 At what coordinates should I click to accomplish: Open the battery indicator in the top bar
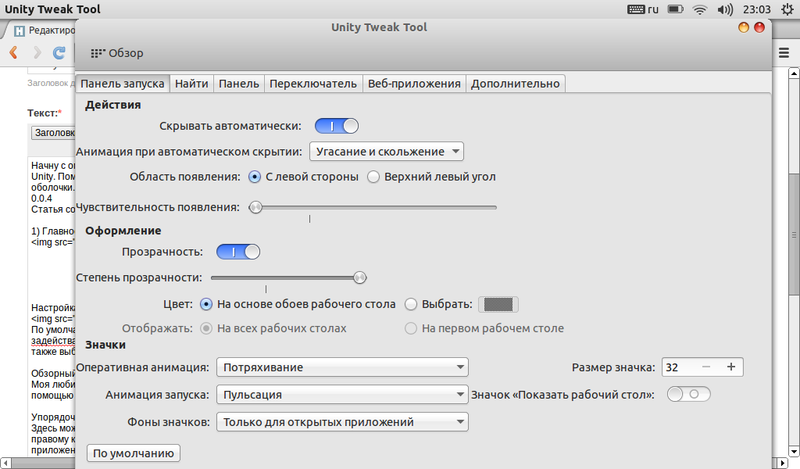(x=676, y=9)
